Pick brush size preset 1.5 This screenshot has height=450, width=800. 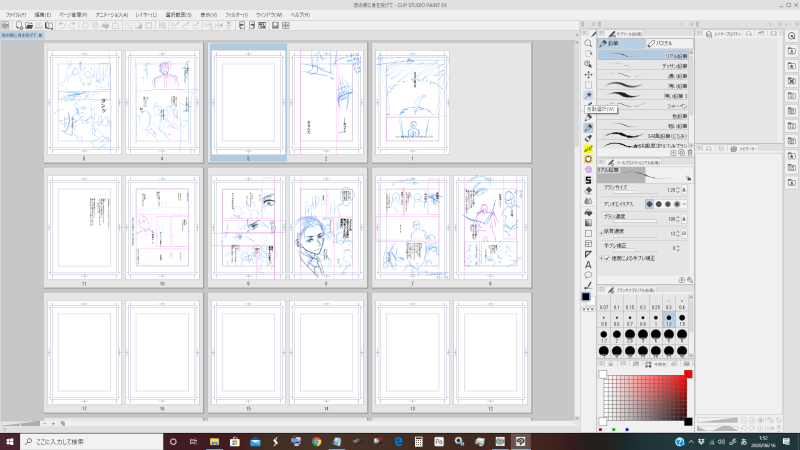click(x=682, y=320)
